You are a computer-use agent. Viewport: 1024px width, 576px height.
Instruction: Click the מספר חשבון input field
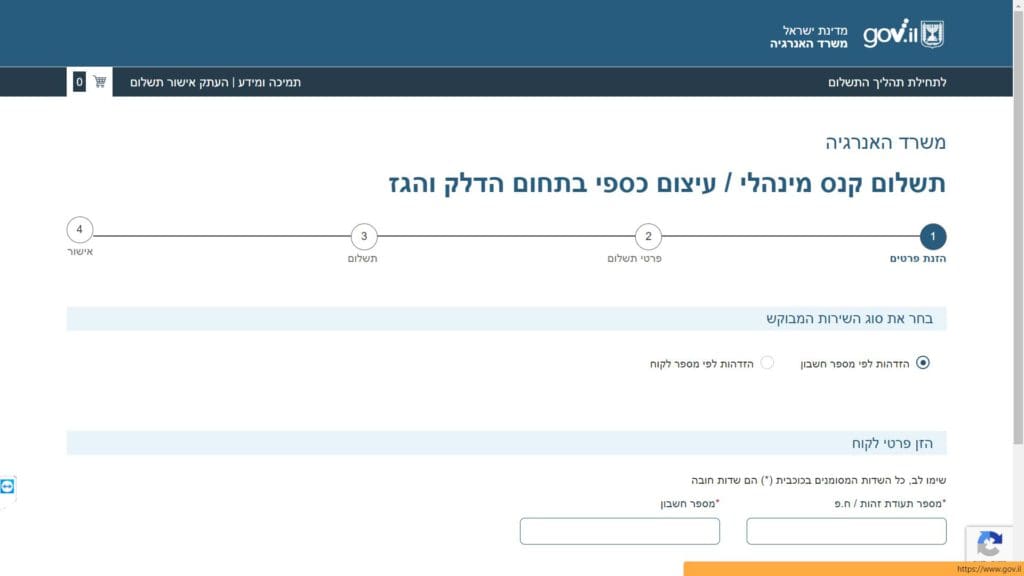point(619,531)
